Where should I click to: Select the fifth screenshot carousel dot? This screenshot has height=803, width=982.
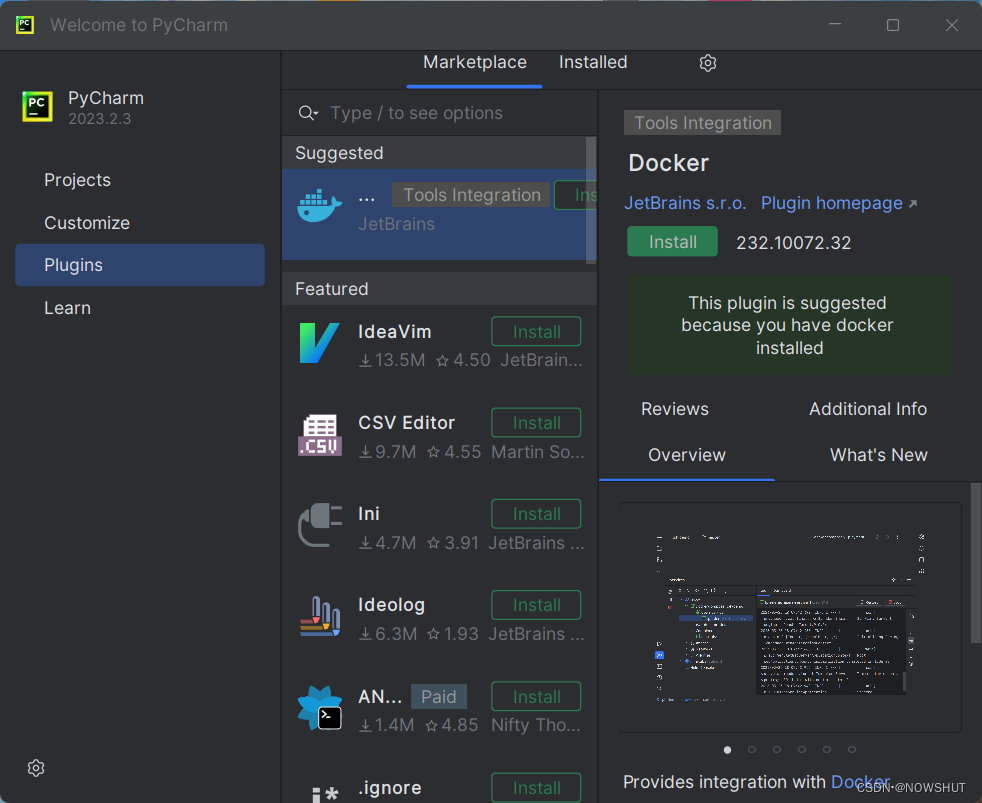click(x=827, y=749)
